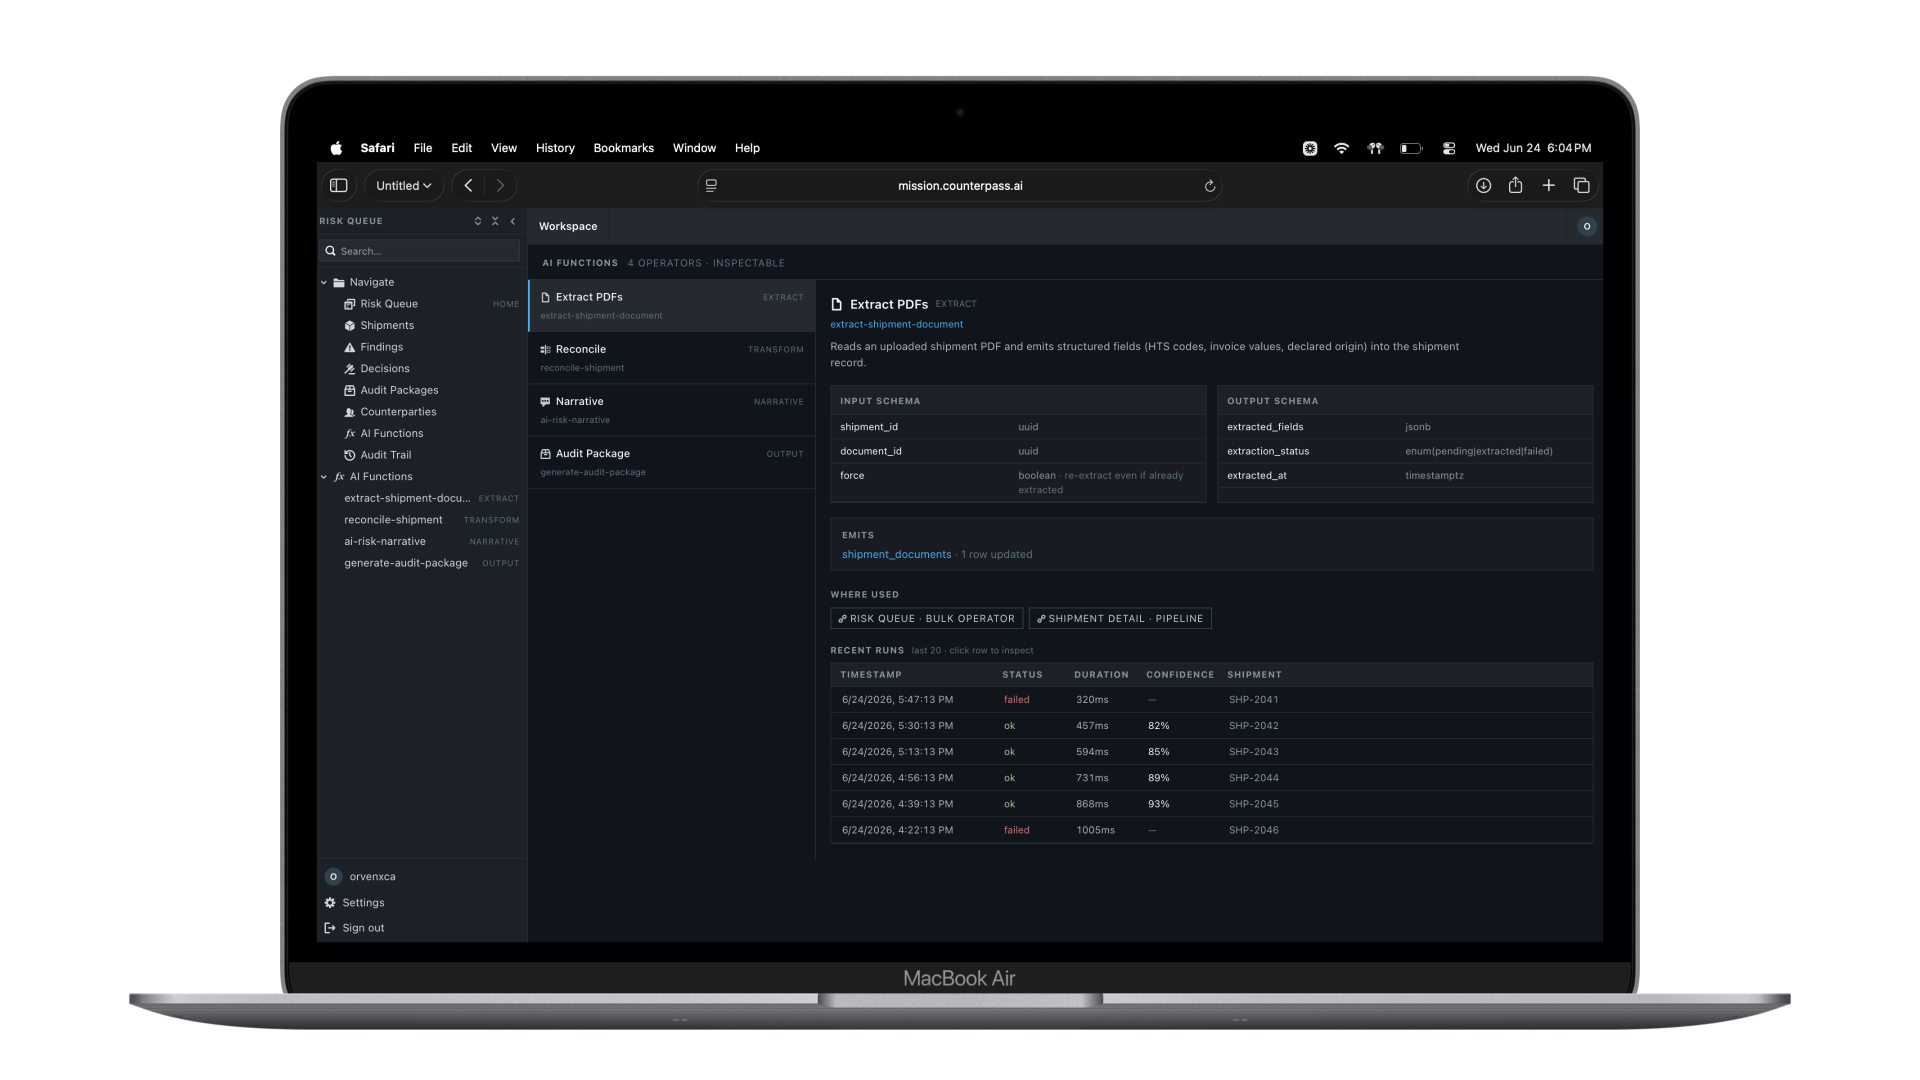Switch to the Workspace tab
This screenshot has width=1920, height=1080.
(x=568, y=227)
